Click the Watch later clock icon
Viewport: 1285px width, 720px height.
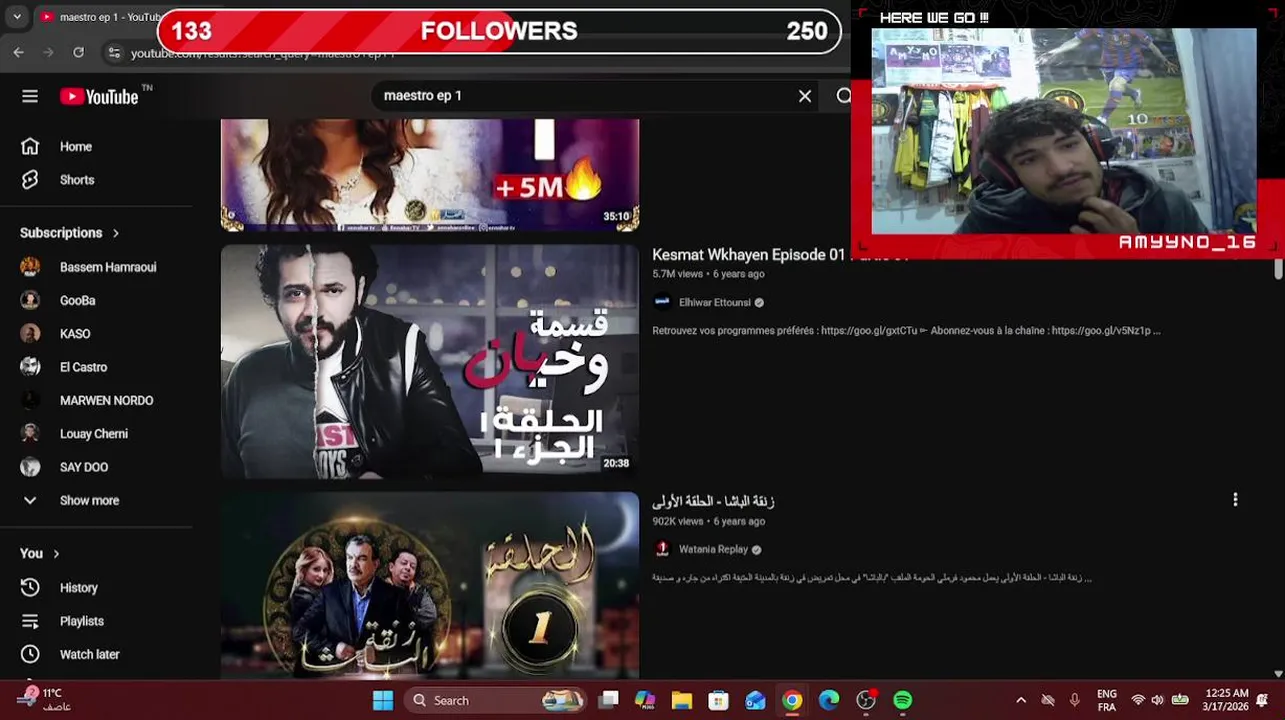[x=30, y=654]
